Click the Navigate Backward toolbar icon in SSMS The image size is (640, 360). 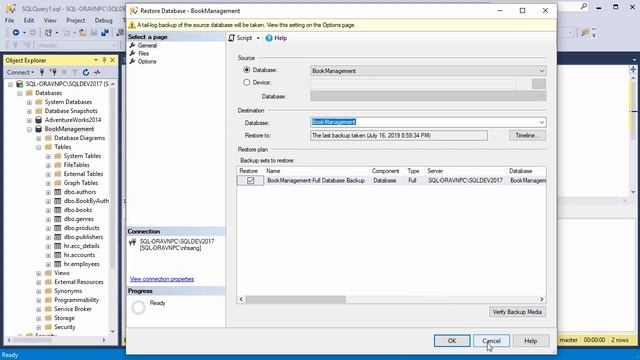point(16,33)
